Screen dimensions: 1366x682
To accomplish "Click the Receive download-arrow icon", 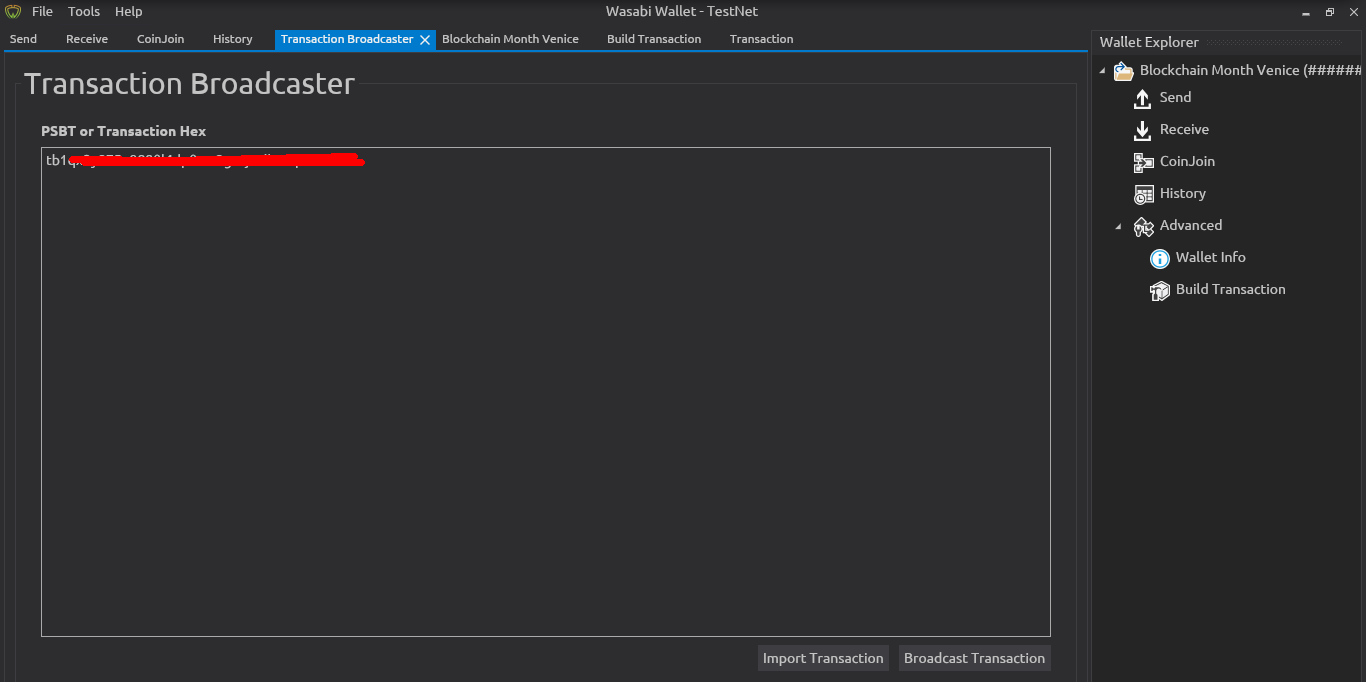I will pyautogui.click(x=1142, y=130).
